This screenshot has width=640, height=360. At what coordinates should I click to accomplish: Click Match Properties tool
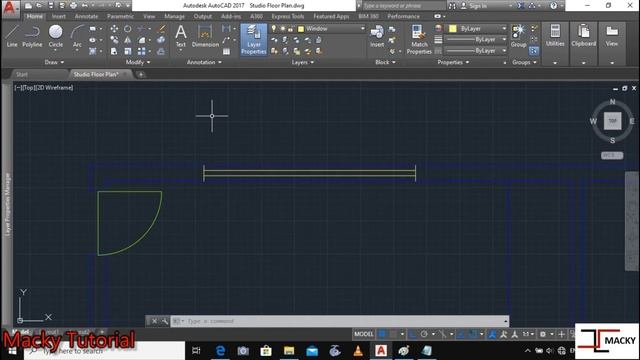(x=419, y=39)
